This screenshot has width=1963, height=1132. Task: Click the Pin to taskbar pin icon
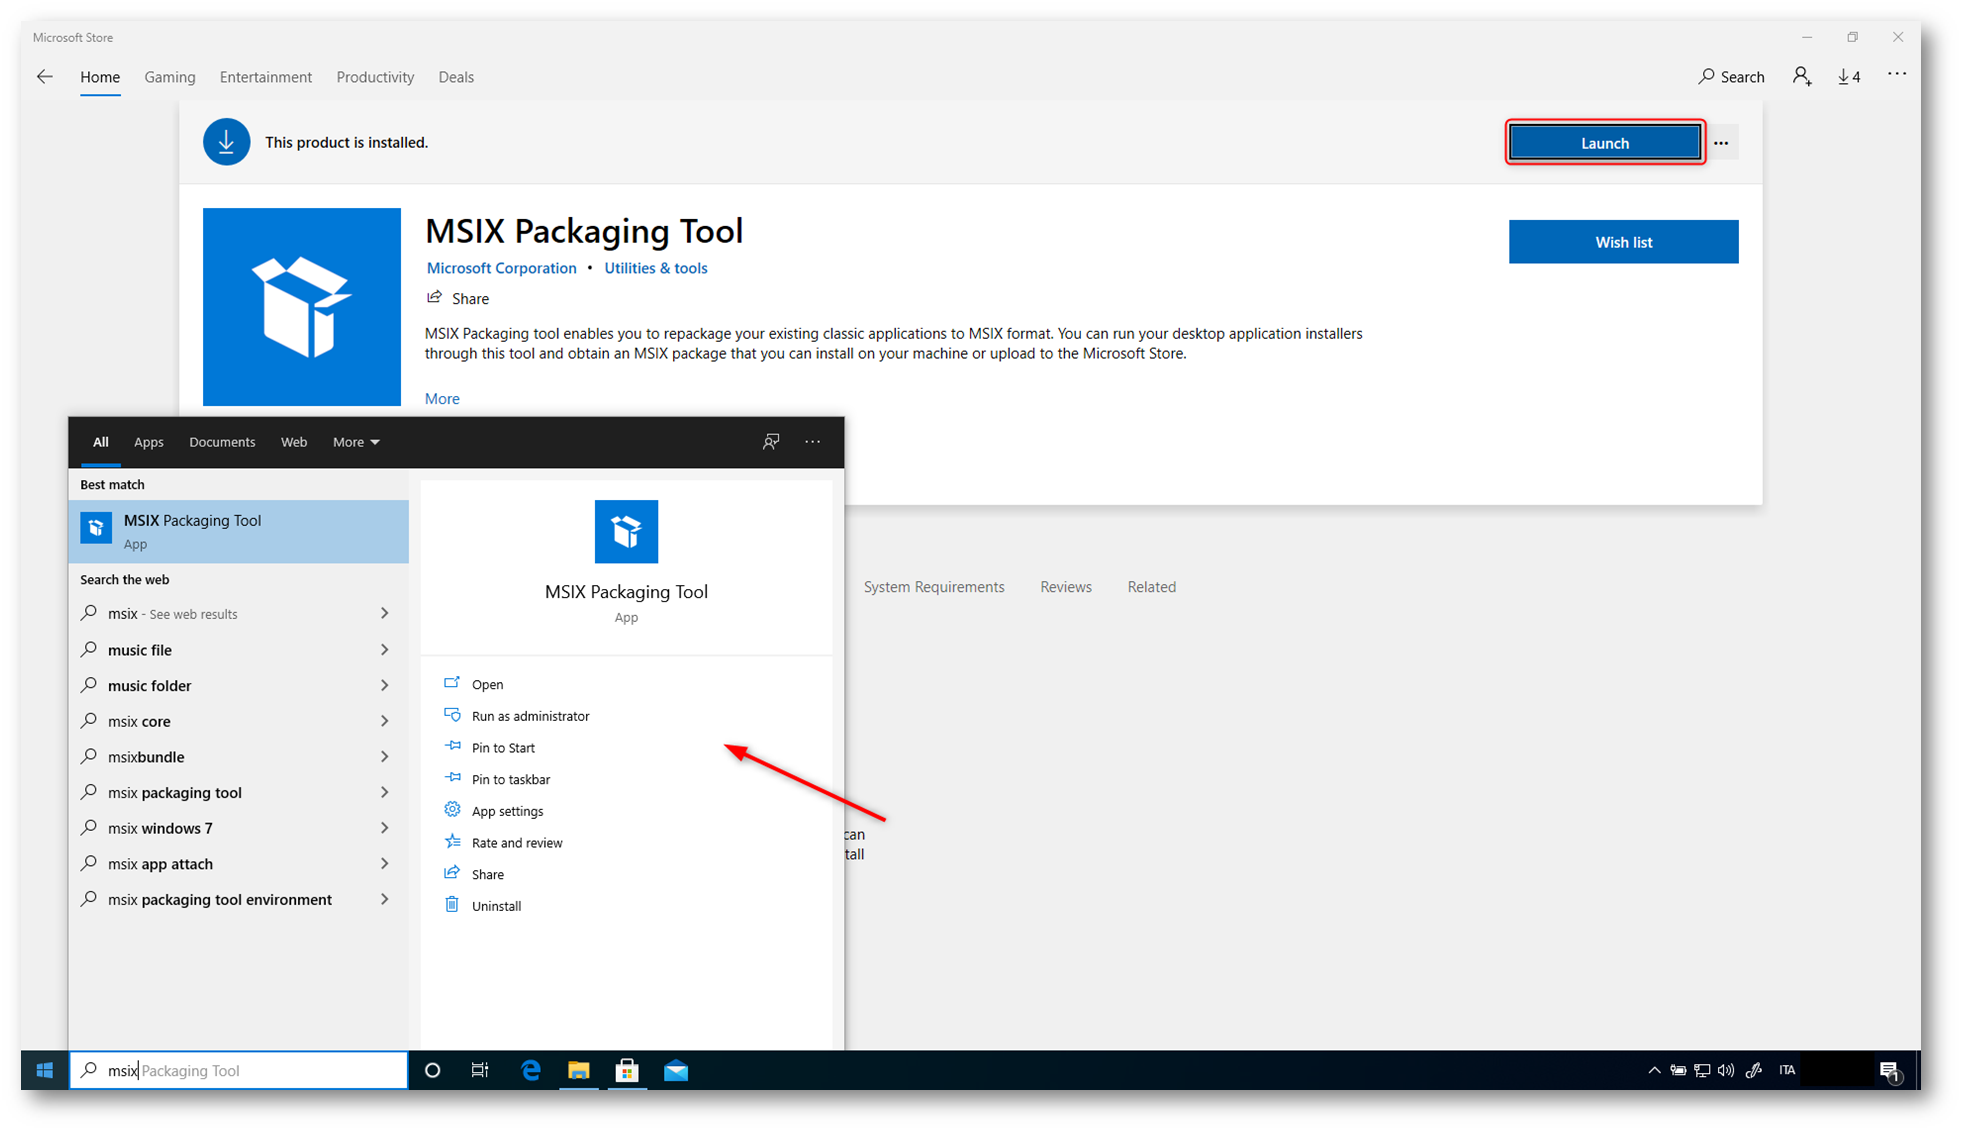coord(452,778)
